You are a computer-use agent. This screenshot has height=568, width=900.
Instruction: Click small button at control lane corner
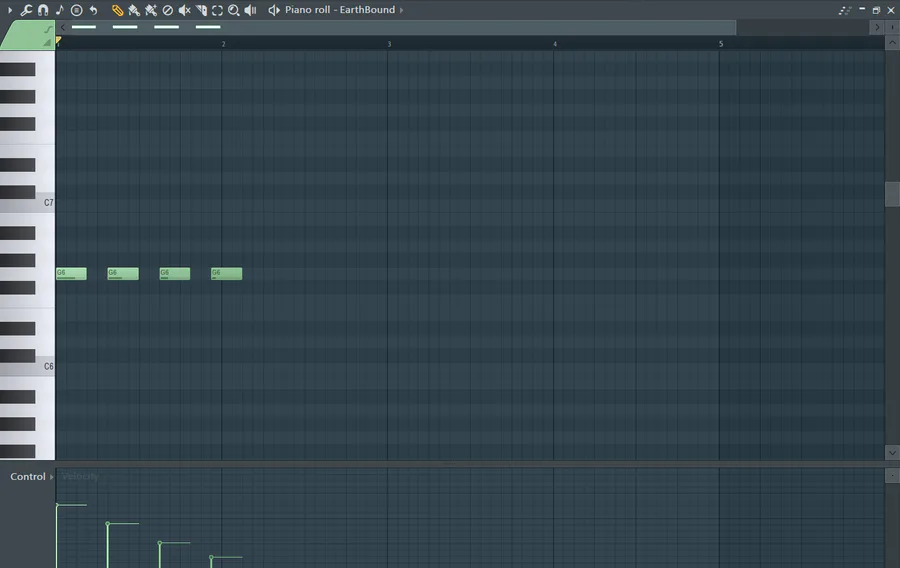coord(892,475)
